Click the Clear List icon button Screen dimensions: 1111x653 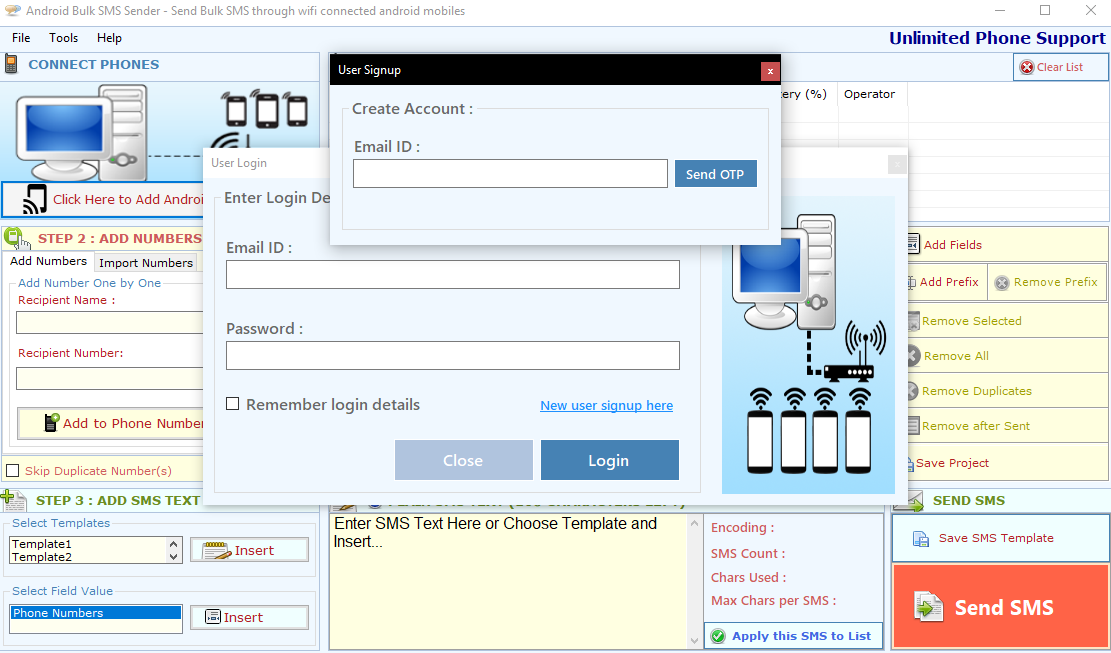[1027, 67]
